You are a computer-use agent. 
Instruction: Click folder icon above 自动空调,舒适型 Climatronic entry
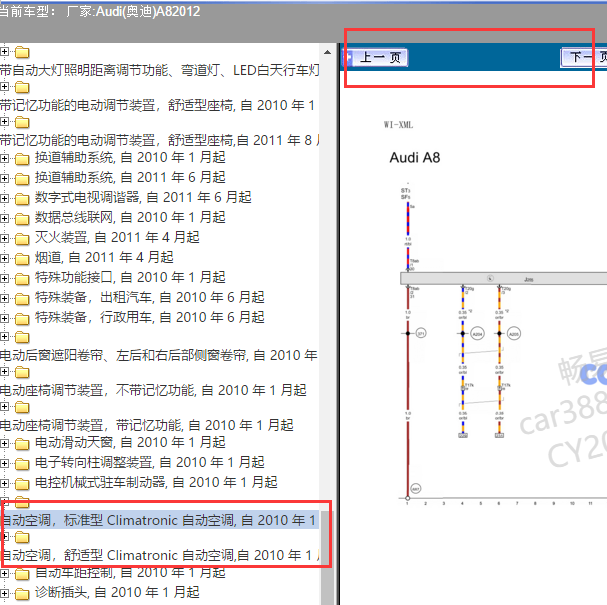tap(22, 537)
